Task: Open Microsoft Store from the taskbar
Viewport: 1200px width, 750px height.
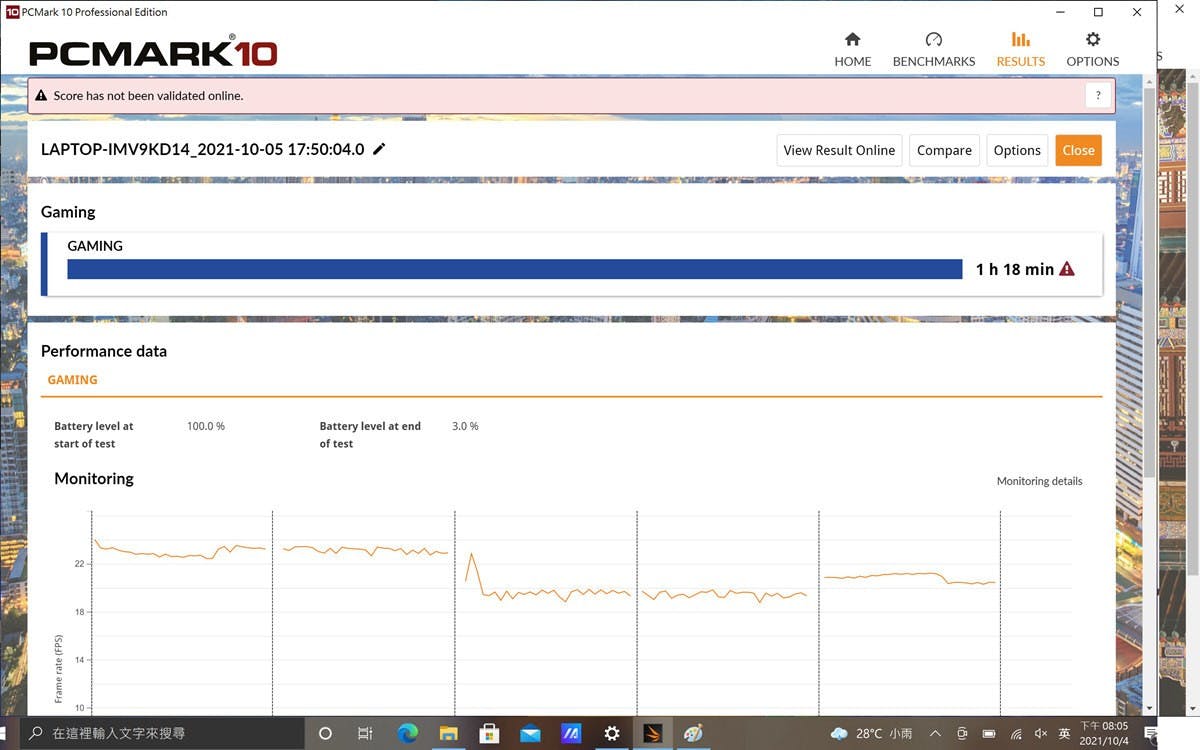Action: [x=489, y=733]
